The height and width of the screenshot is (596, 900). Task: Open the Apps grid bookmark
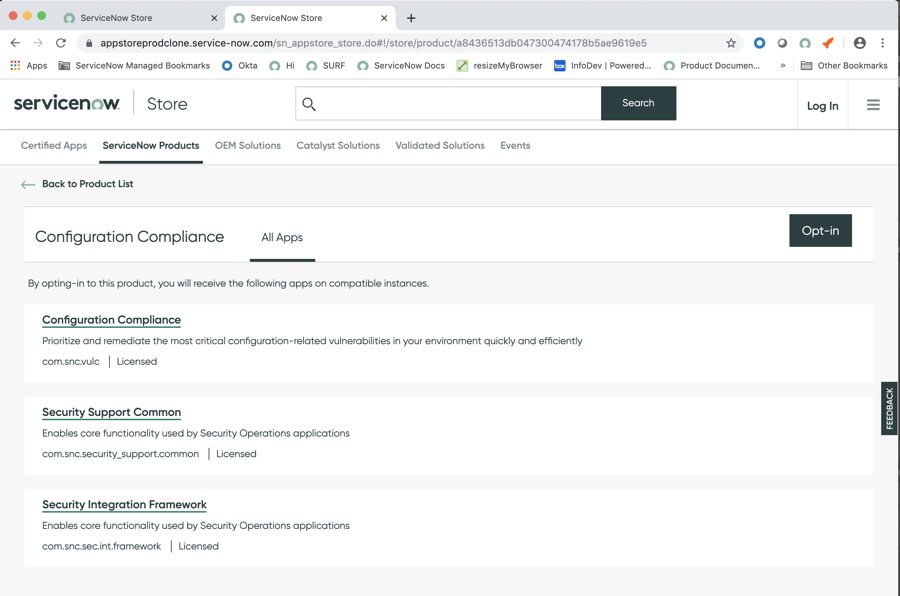(x=29, y=65)
